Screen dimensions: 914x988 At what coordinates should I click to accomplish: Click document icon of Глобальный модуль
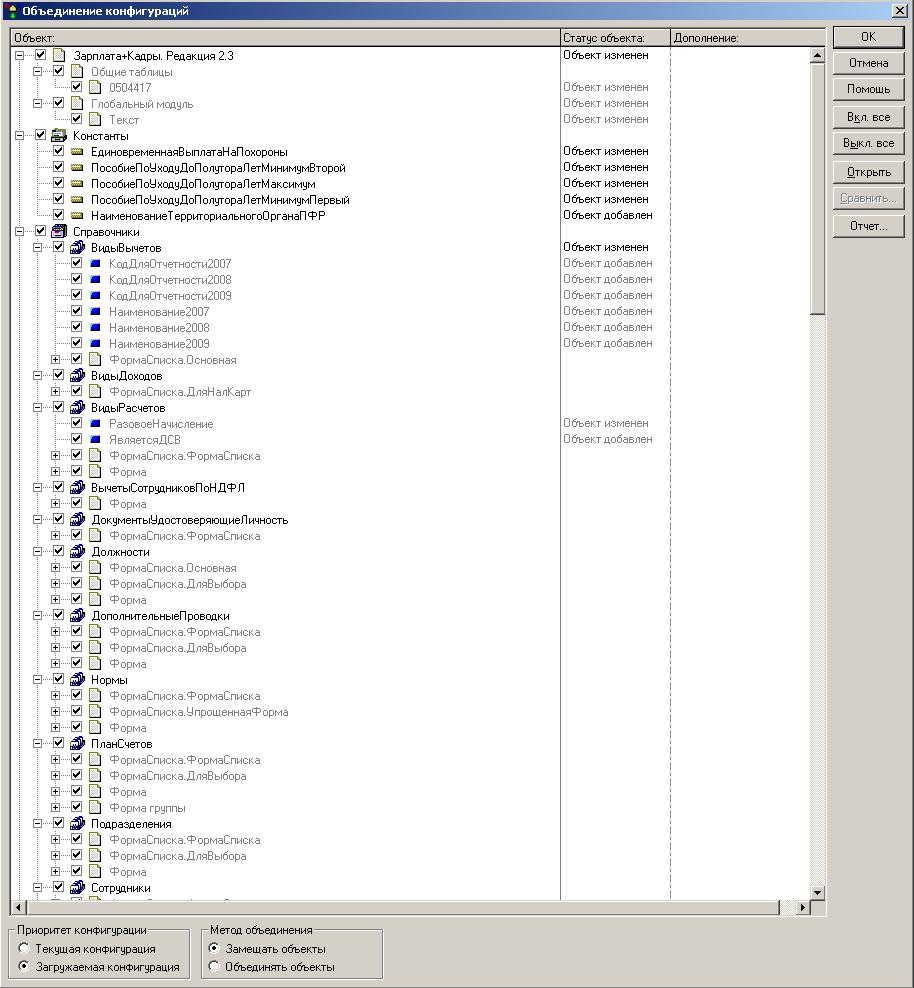[77, 104]
